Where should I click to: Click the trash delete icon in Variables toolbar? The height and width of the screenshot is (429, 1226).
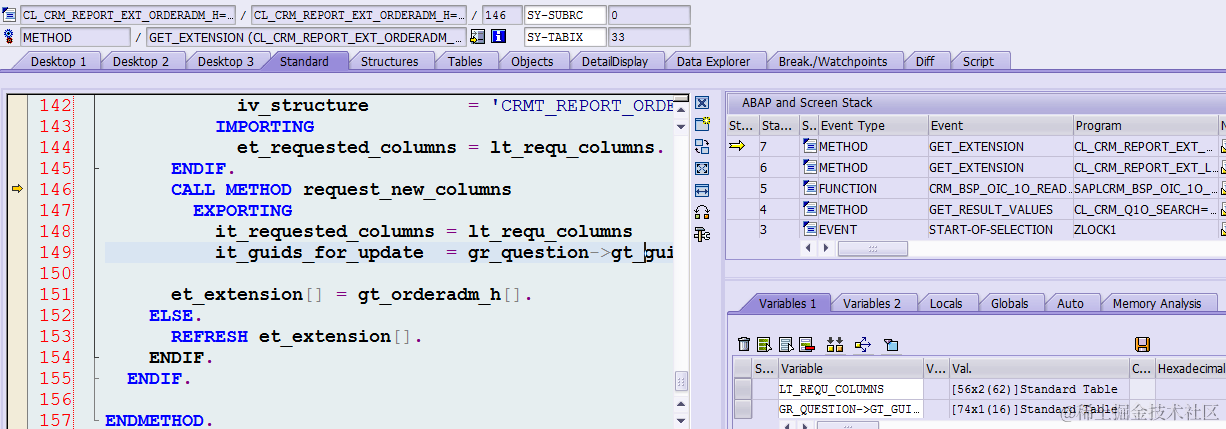tap(743, 345)
